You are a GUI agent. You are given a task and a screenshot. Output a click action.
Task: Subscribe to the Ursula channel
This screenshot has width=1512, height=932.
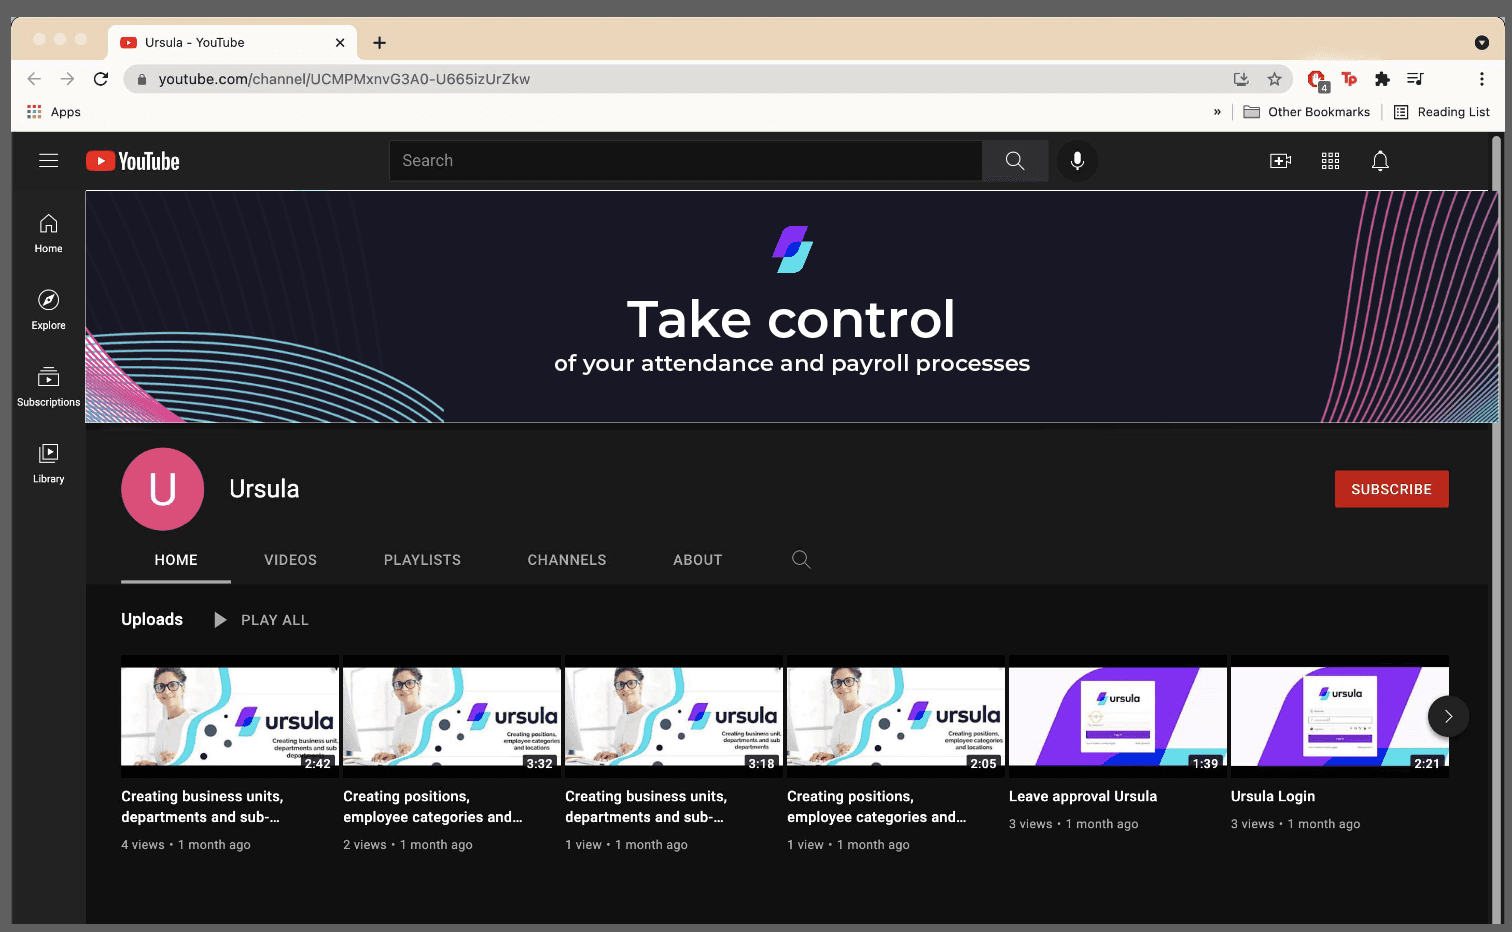pos(1391,489)
